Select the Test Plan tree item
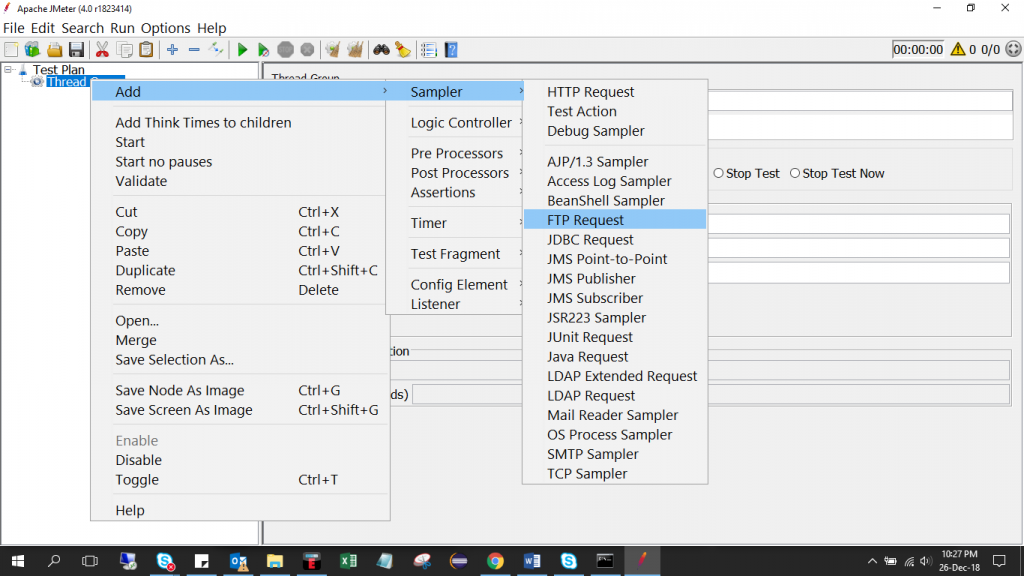This screenshot has height=576, width=1024. coord(59,70)
